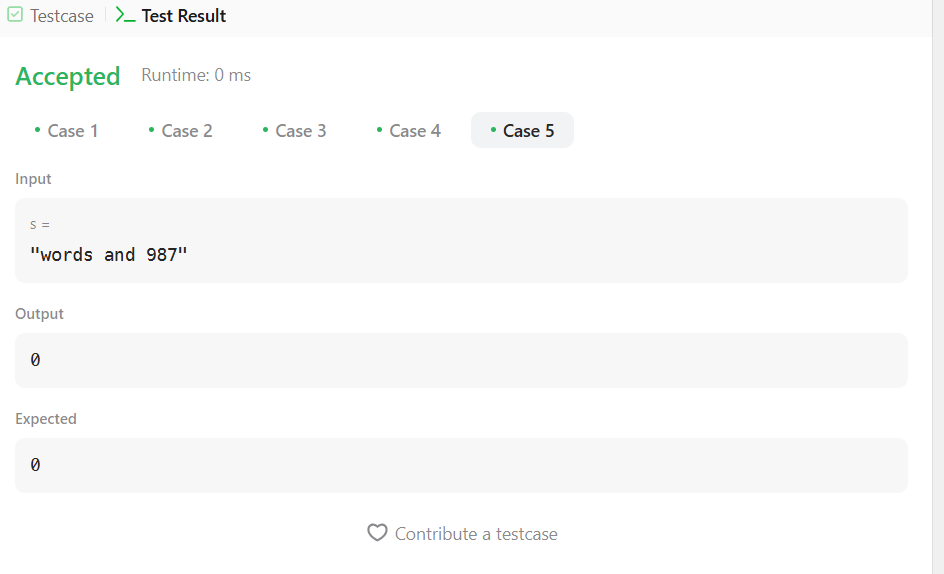Click the green dot beside Case 3
Screen dimensions: 944x574
click(266, 129)
